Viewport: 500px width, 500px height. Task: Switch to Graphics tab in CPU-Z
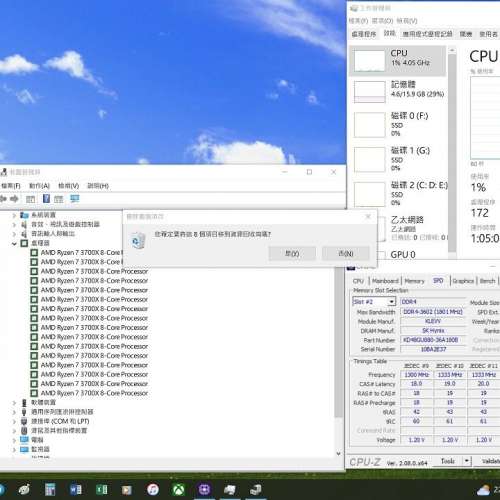click(x=463, y=281)
